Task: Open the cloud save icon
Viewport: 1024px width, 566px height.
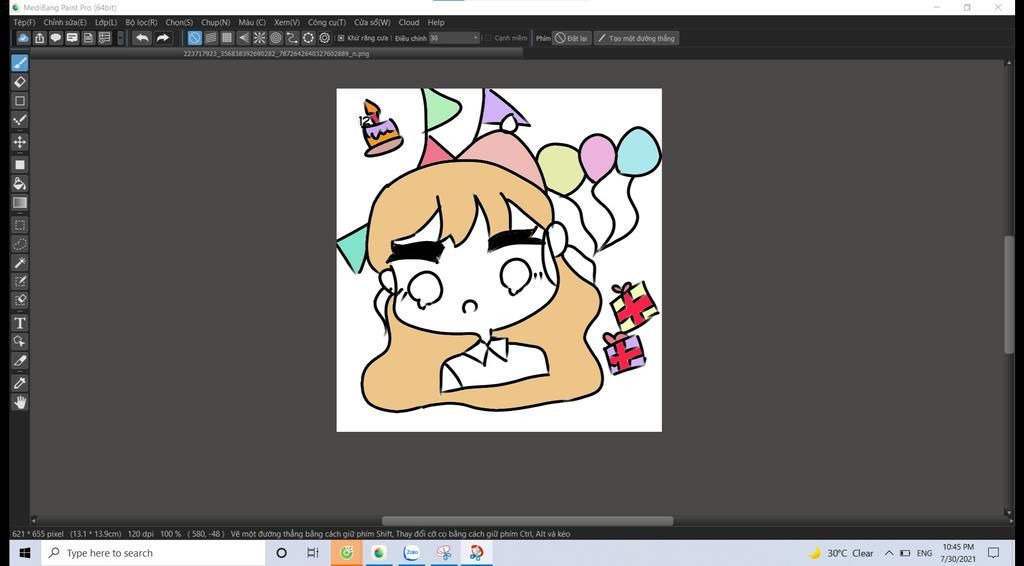Action: point(23,38)
